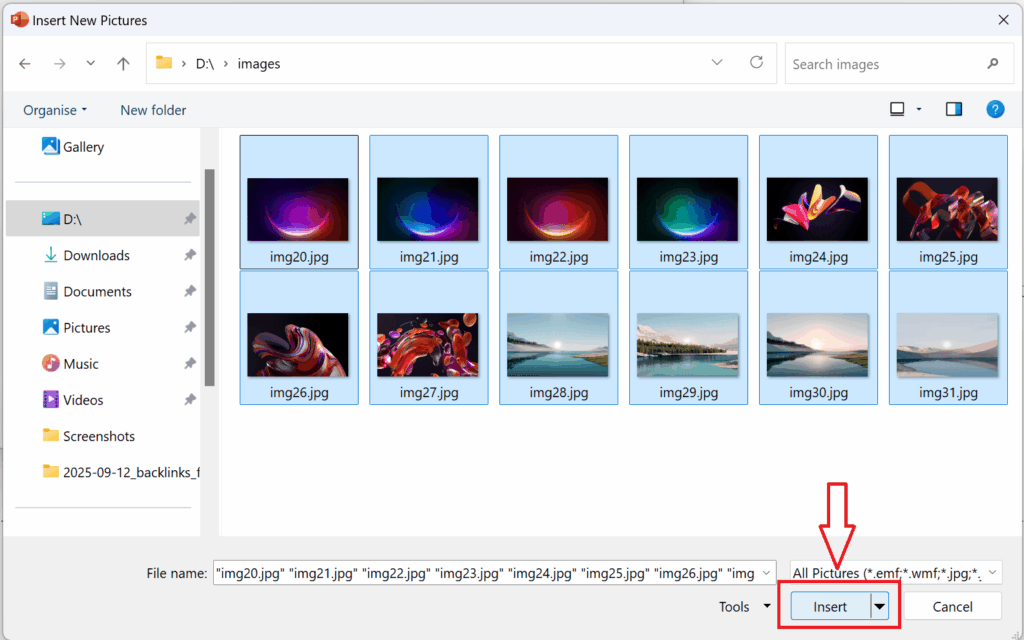Create a New folder
The height and width of the screenshot is (640, 1024).
click(x=152, y=109)
